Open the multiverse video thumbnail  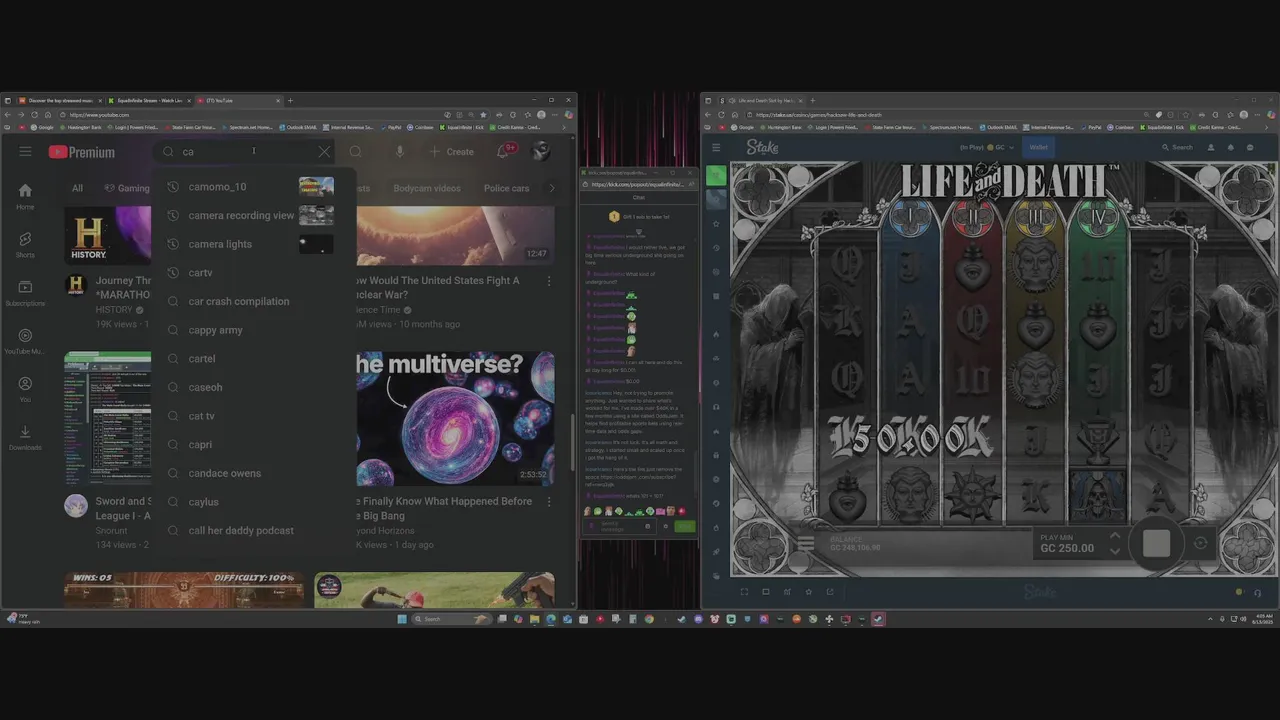click(x=455, y=418)
